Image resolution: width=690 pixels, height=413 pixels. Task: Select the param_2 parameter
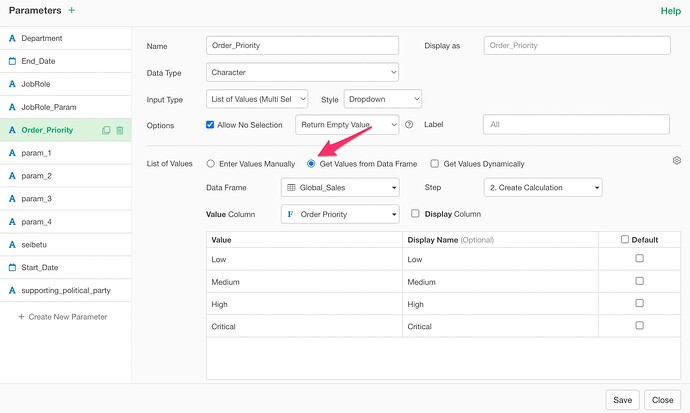66,176
